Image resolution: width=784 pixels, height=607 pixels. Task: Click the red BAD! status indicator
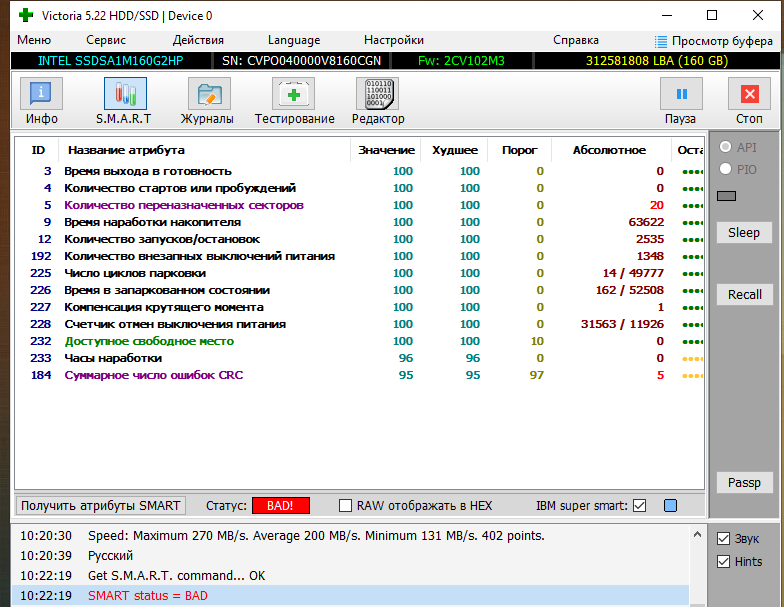(280, 506)
